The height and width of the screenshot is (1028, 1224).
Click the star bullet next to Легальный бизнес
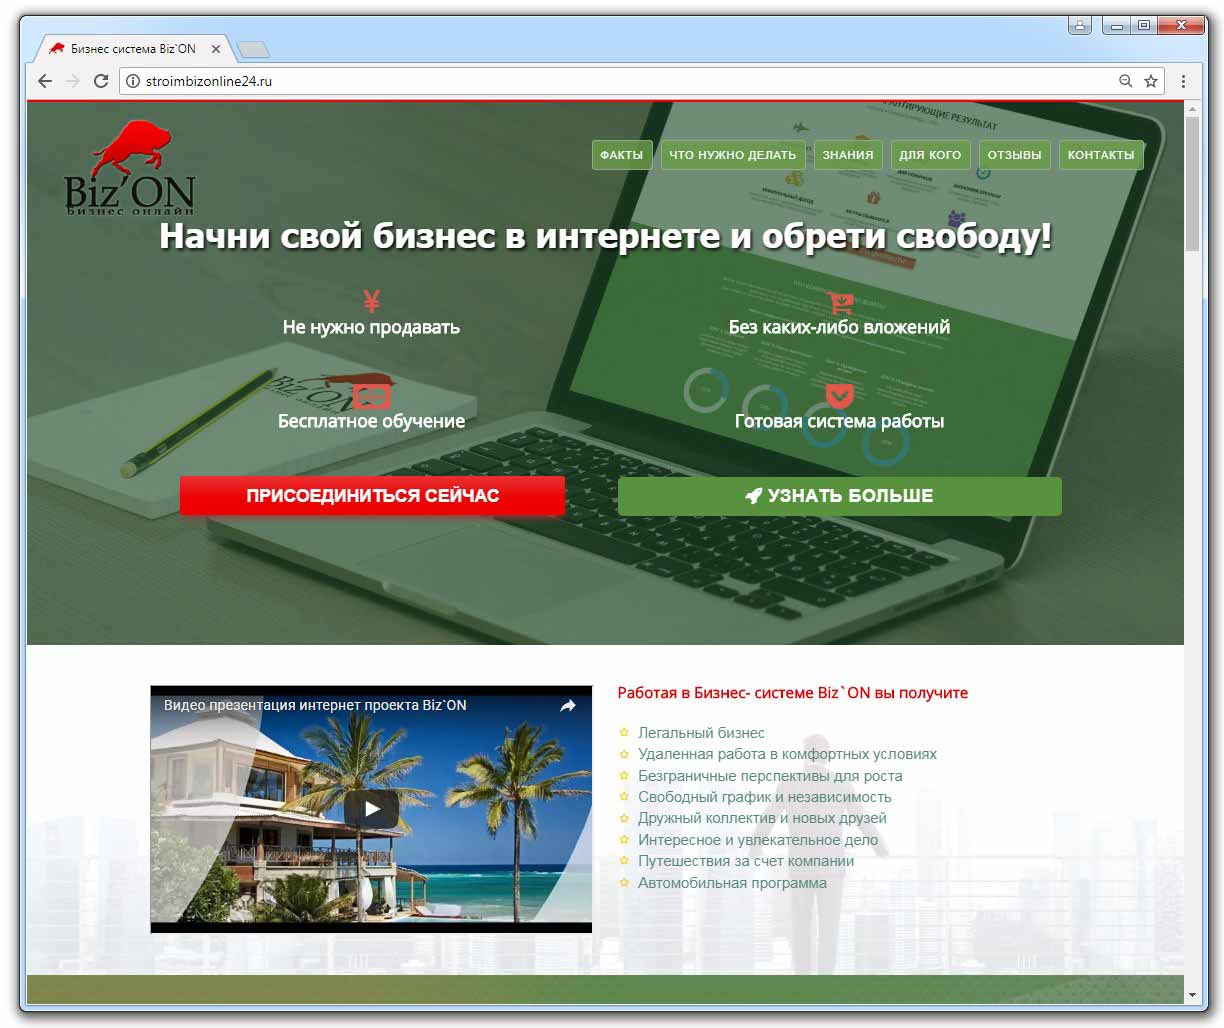pyautogui.click(x=624, y=733)
